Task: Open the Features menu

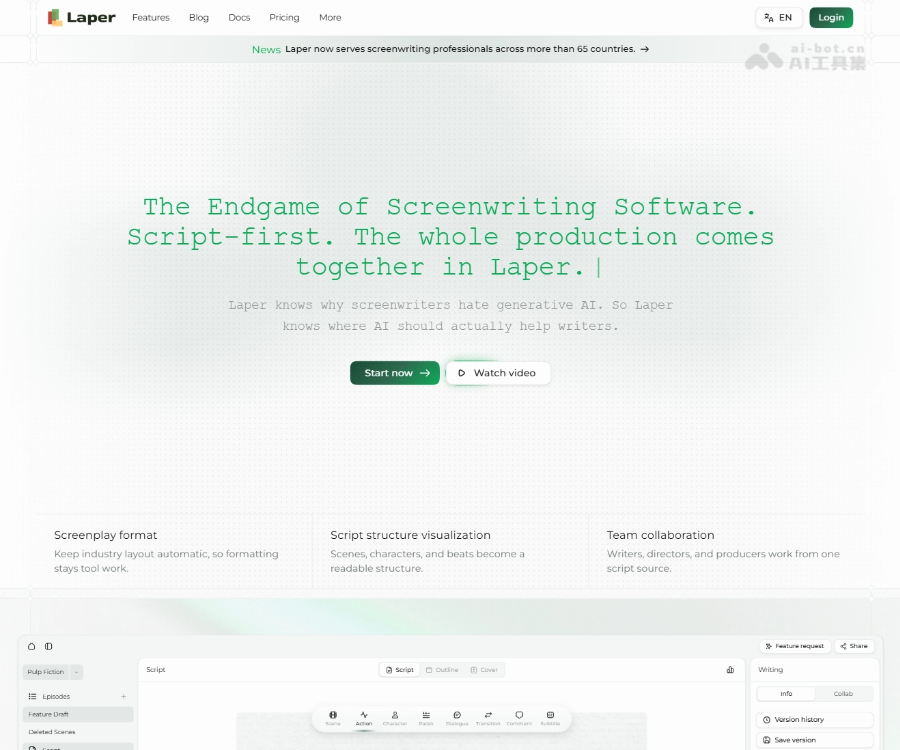Action: [151, 18]
